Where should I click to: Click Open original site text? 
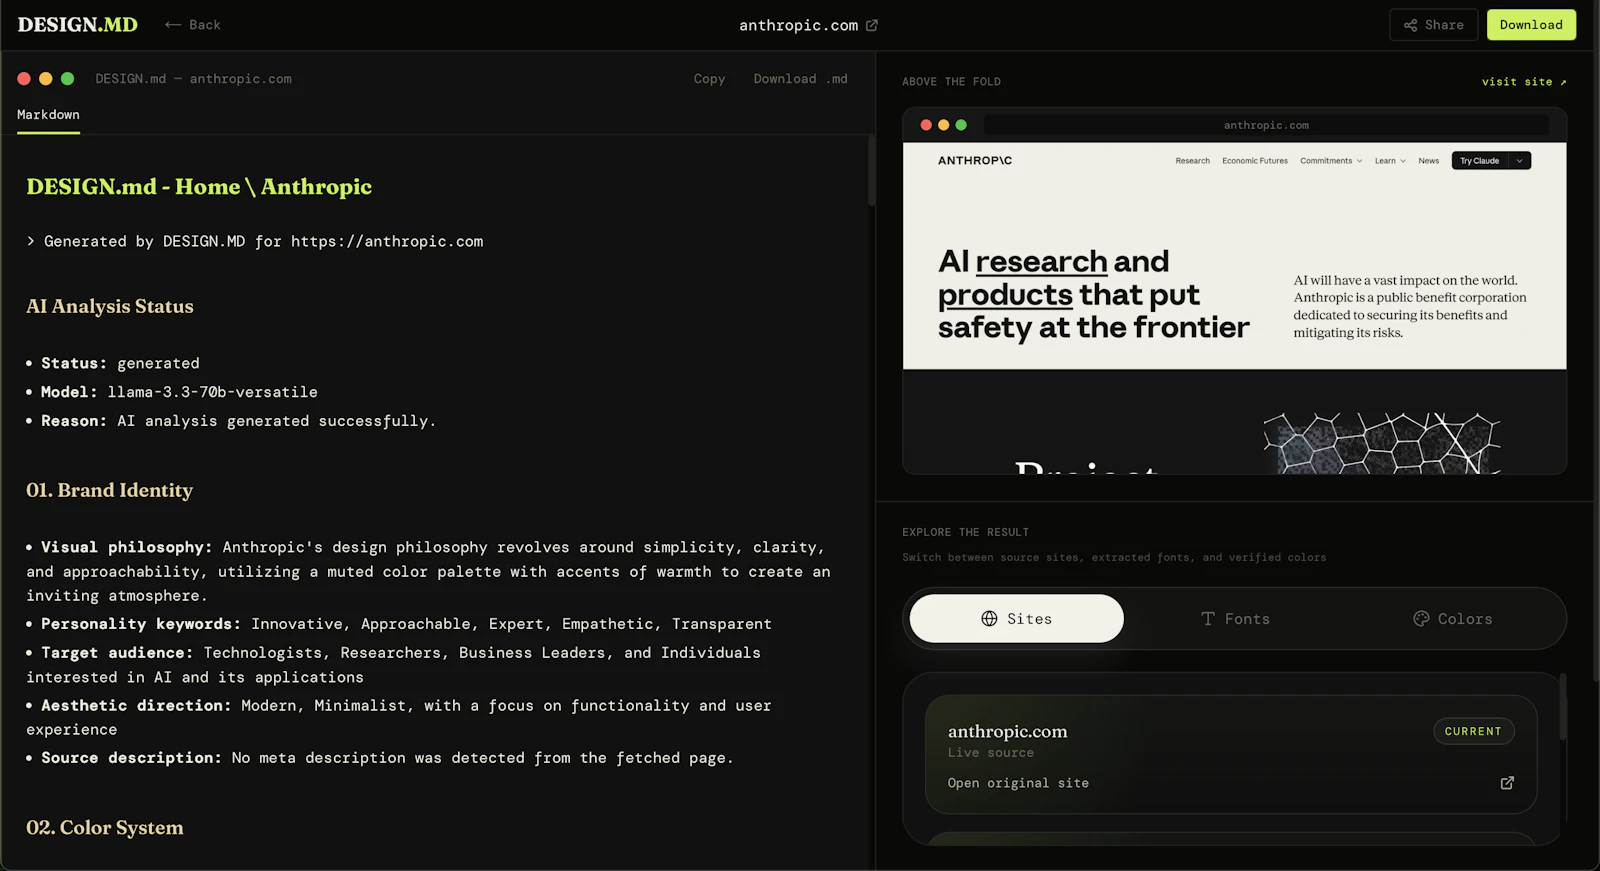(1018, 783)
